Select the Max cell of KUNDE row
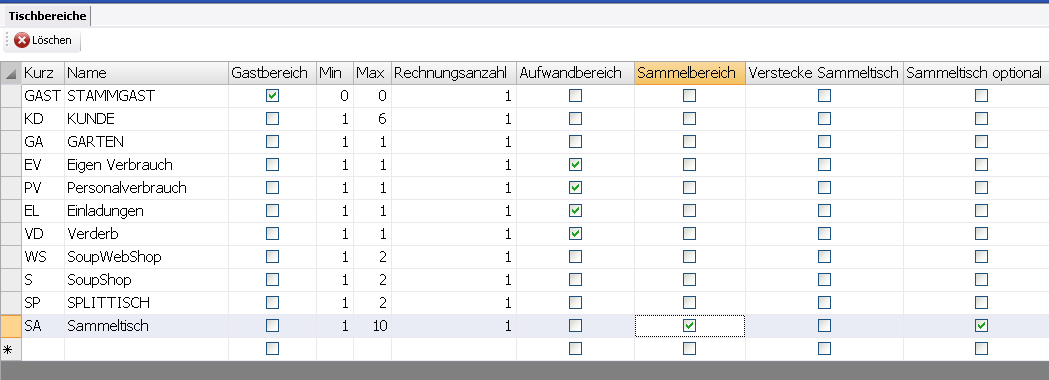This screenshot has height=380, width=1049. (x=373, y=119)
